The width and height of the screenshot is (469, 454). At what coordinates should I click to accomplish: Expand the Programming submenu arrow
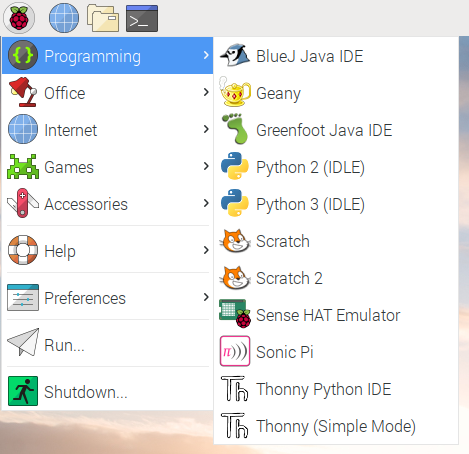[x=206, y=55]
